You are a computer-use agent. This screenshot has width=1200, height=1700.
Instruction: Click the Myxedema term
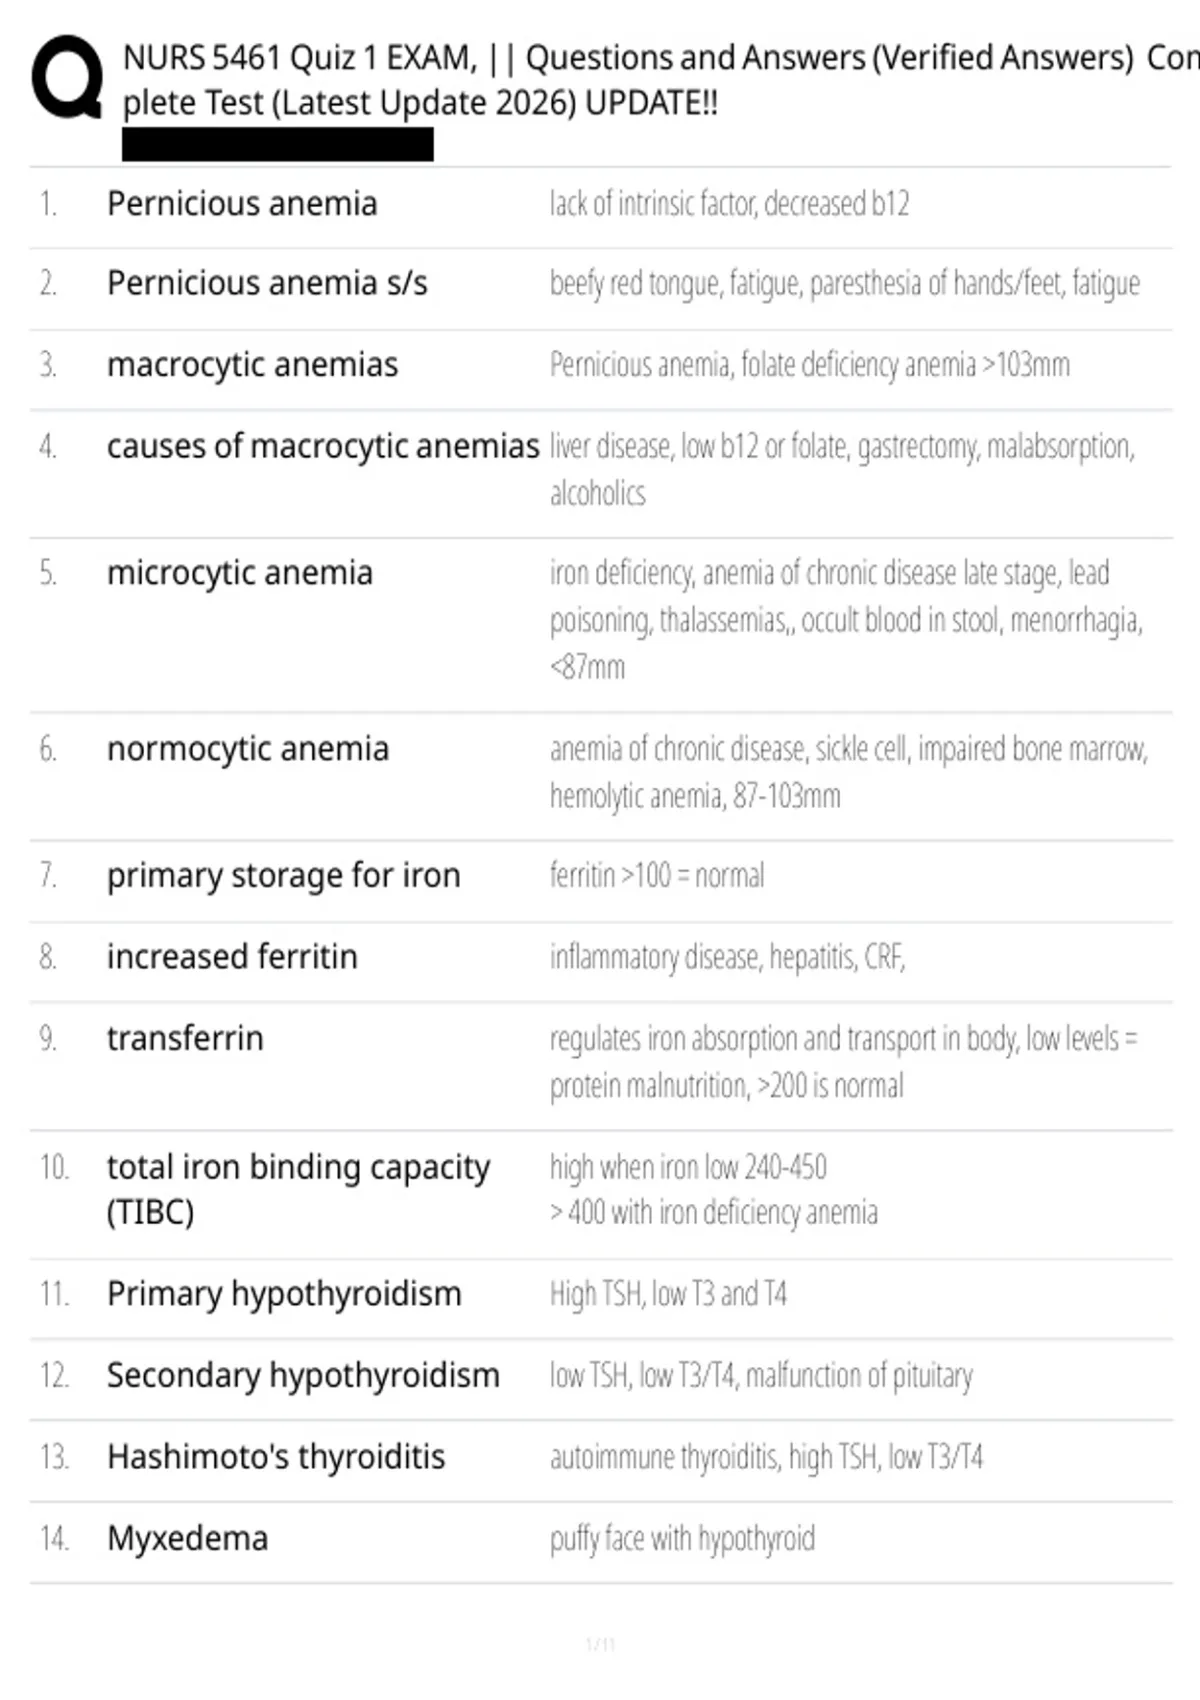click(x=187, y=1539)
